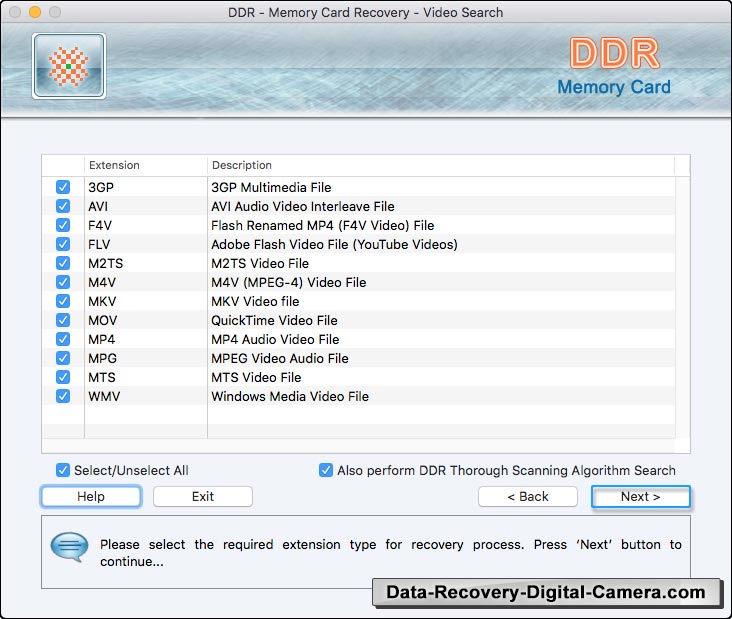Uncheck the WMV extension checkbox

(x=63, y=396)
